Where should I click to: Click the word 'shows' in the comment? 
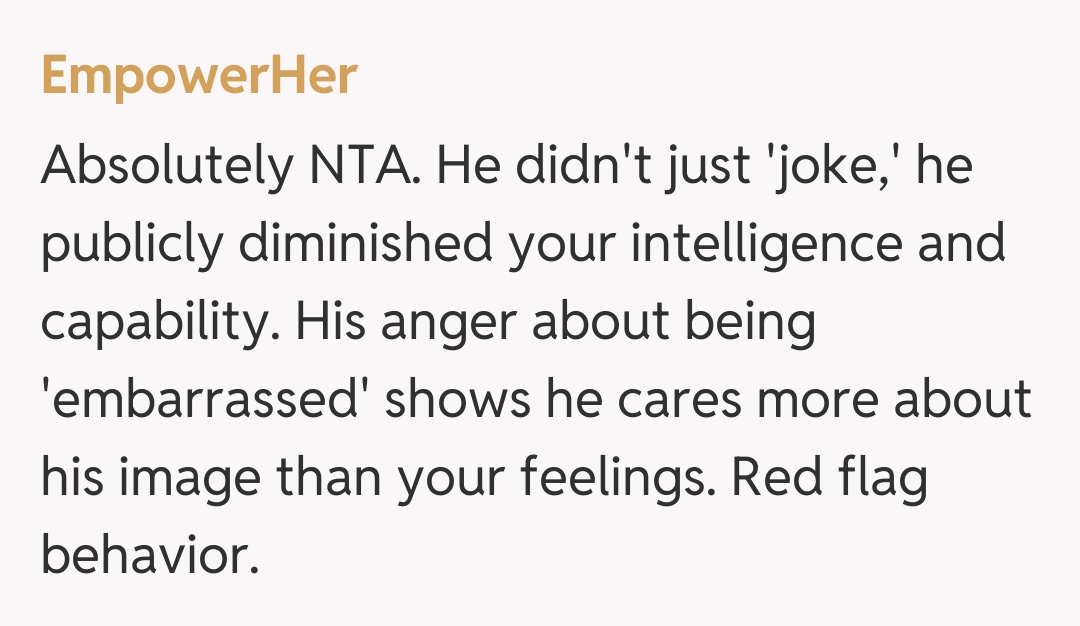456,401
